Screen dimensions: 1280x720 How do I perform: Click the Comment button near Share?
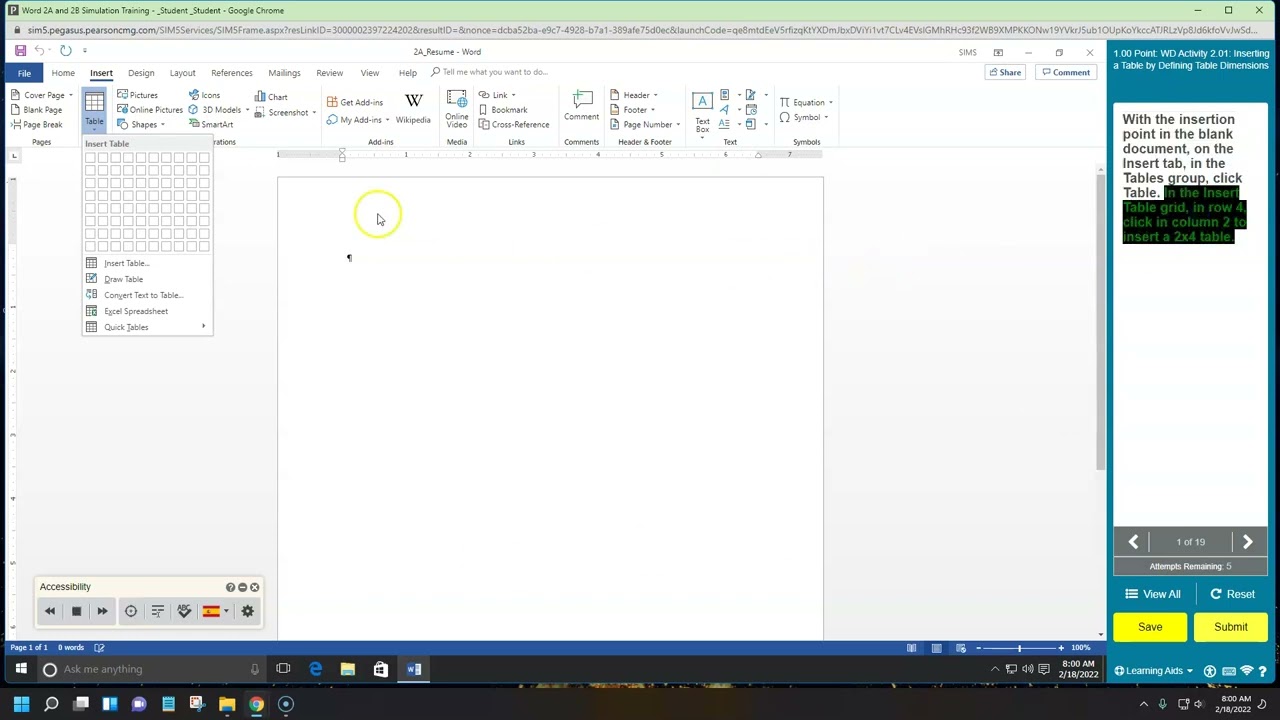click(1065, 72)
